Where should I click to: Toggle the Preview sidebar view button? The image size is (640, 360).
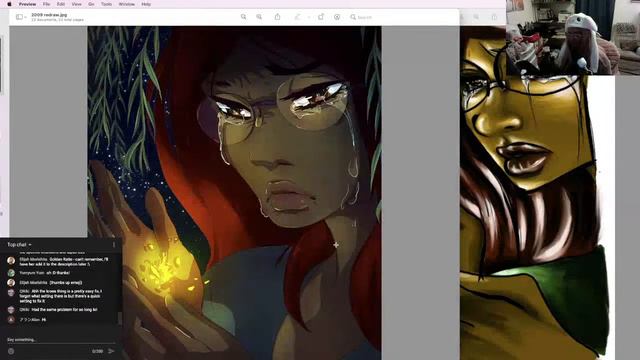(x=19, y=17)
